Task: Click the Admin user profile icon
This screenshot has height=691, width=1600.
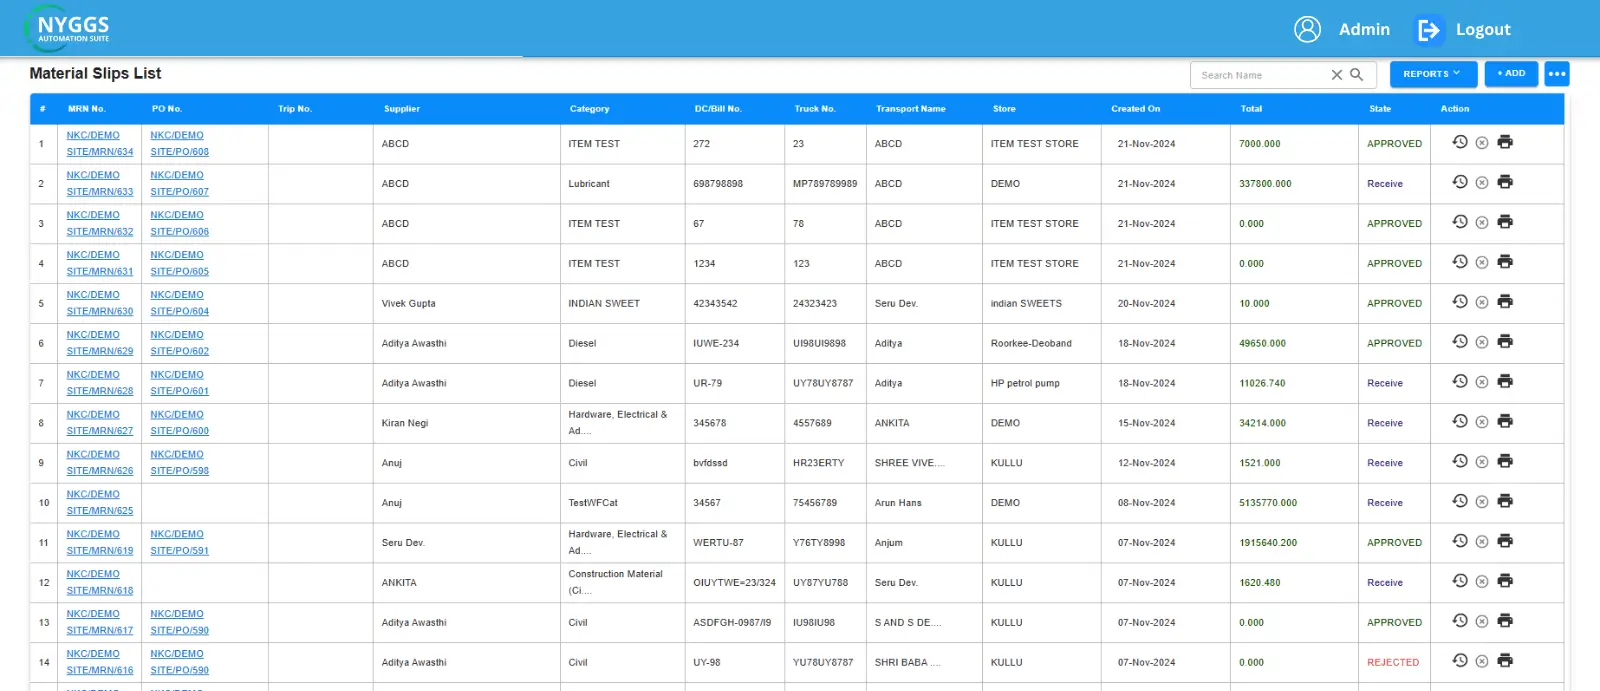Action: tap(1308, 29)
